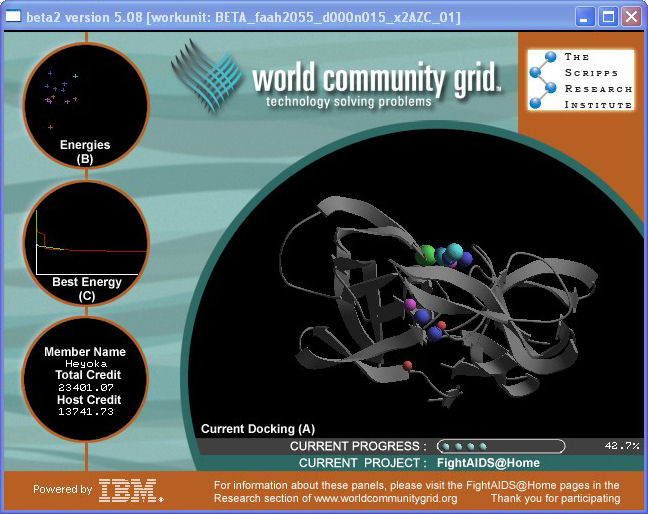Click the magenta sphere on the molecule

pos(410,304)
